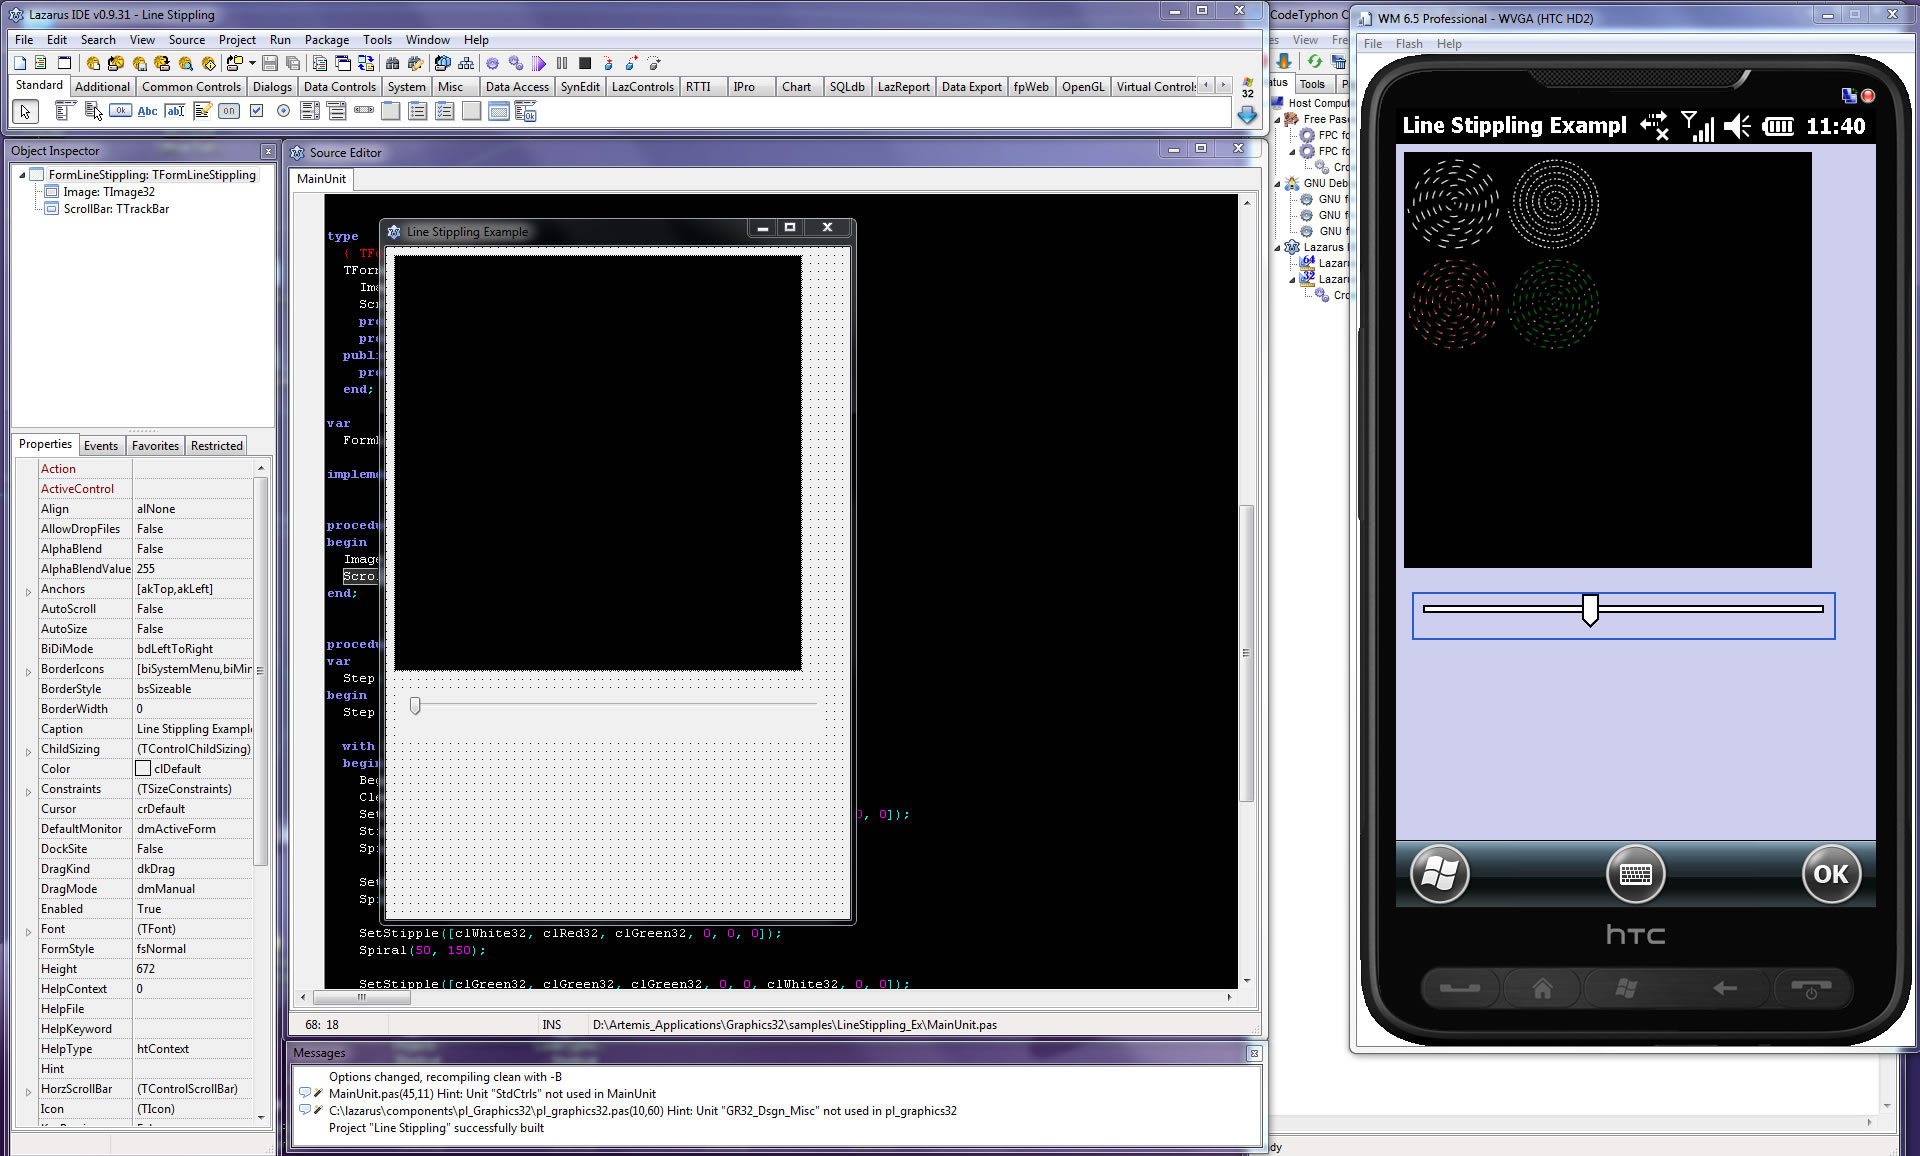
Task: Click the Windows Start button on the emulator
Action: point(1439,874)
